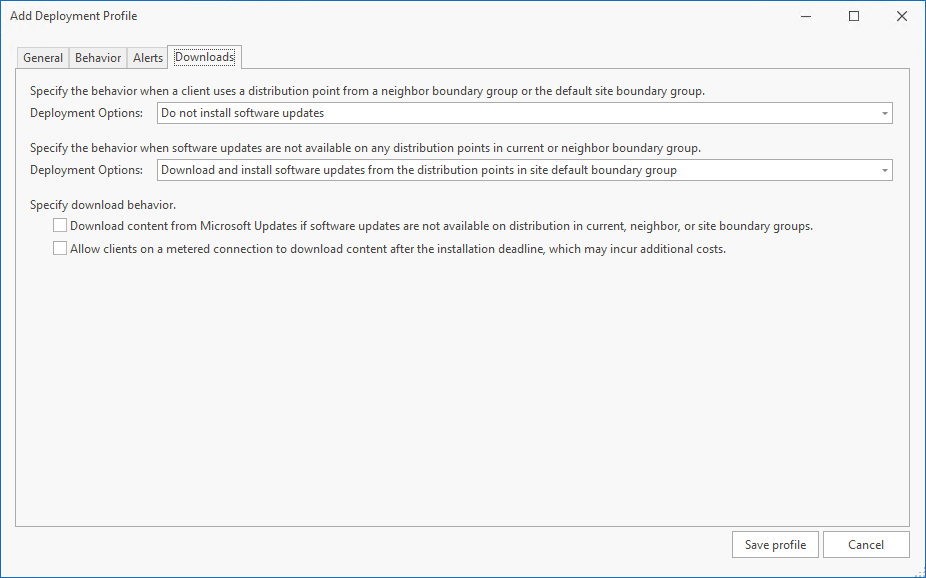Screen dimensions: 926x578
Task: Enable downloading content from Microsoft Updates
Action: 61,226
